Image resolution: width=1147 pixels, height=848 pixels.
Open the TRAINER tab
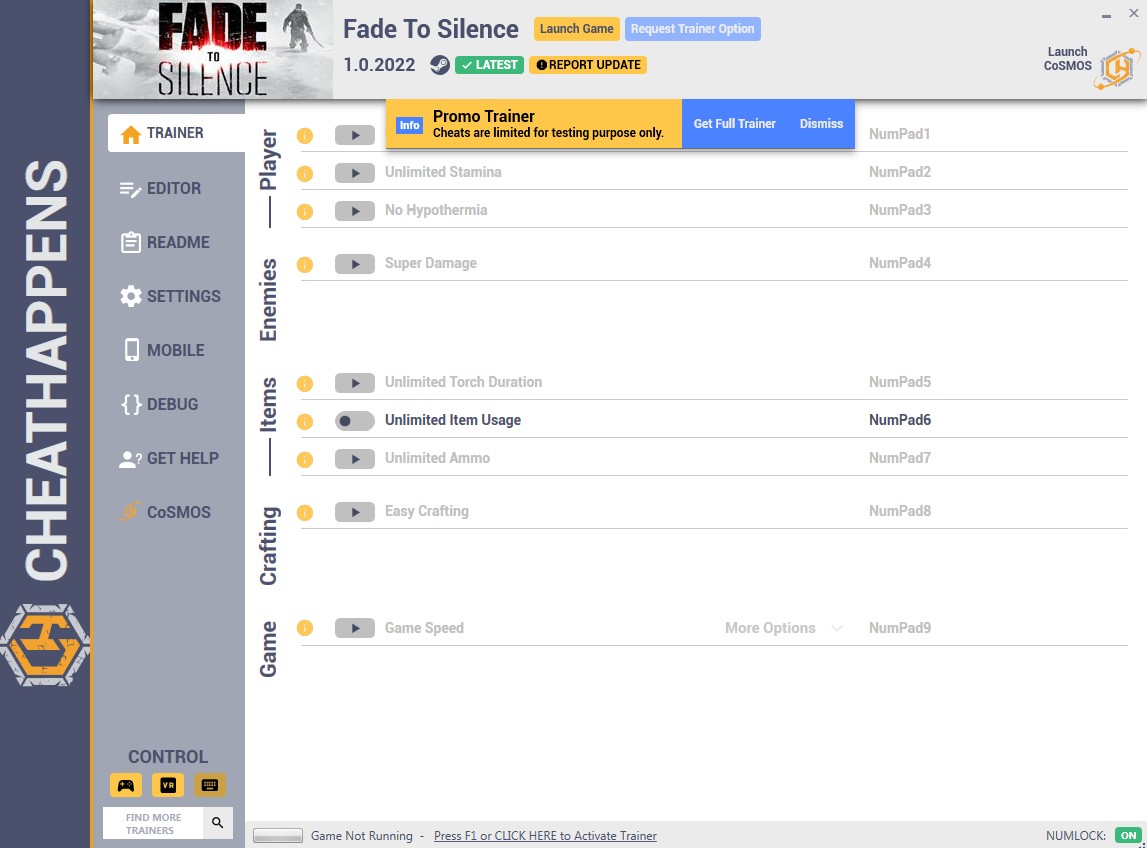click(x=176, y=133)
